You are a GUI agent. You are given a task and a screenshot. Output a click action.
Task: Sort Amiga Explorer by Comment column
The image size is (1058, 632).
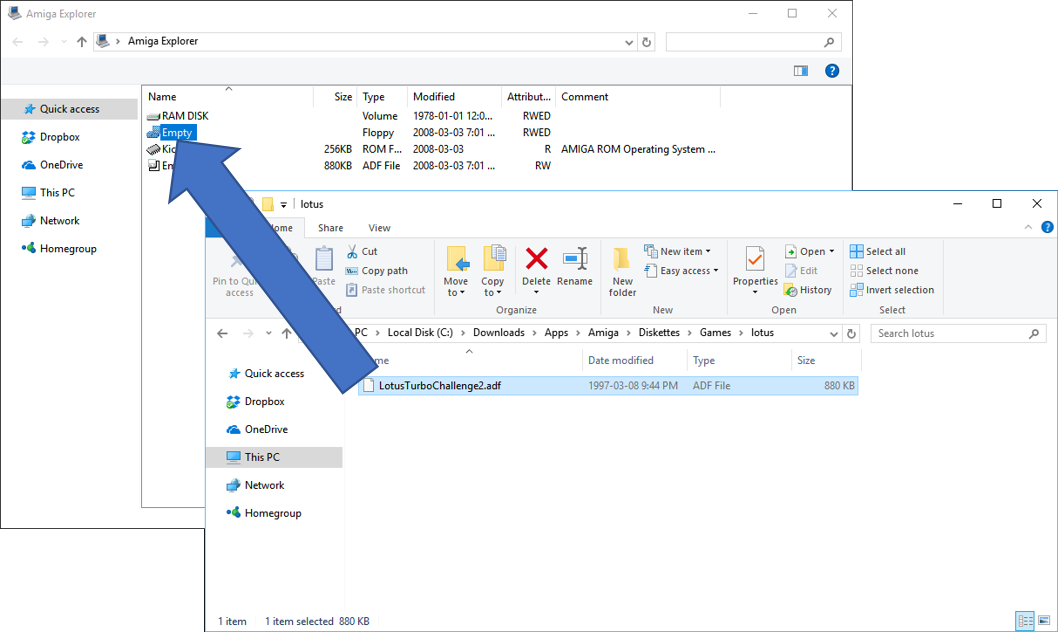click(x=585, y=97)
